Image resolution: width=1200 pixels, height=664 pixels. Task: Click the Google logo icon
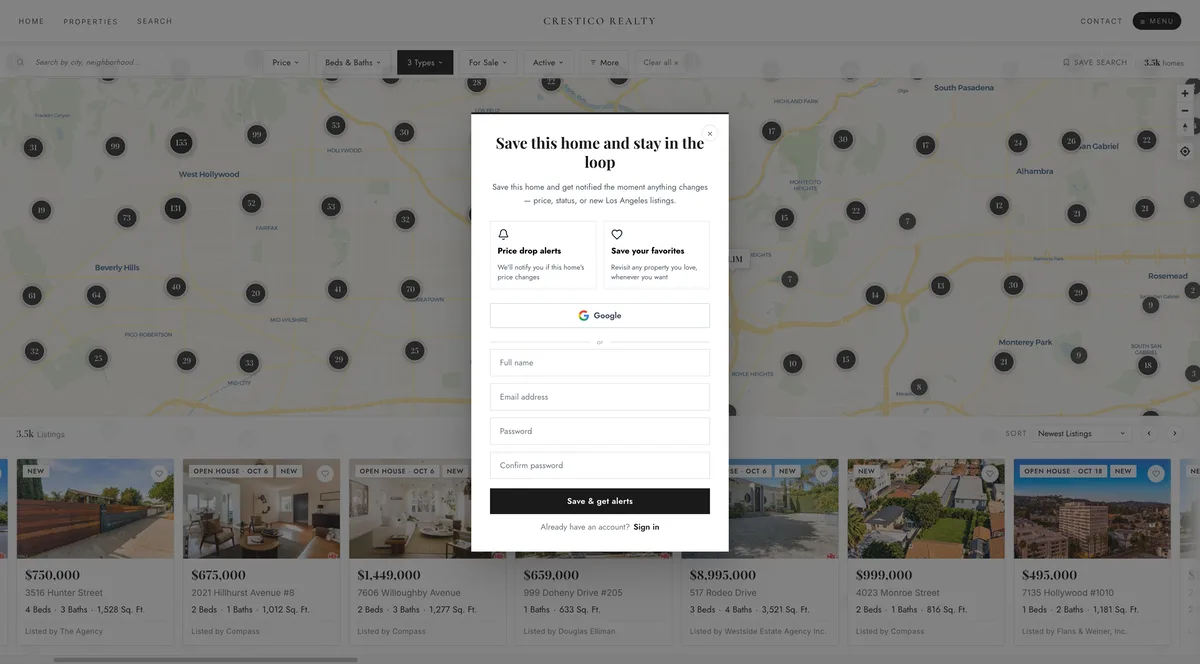click(x=583, y=315)
